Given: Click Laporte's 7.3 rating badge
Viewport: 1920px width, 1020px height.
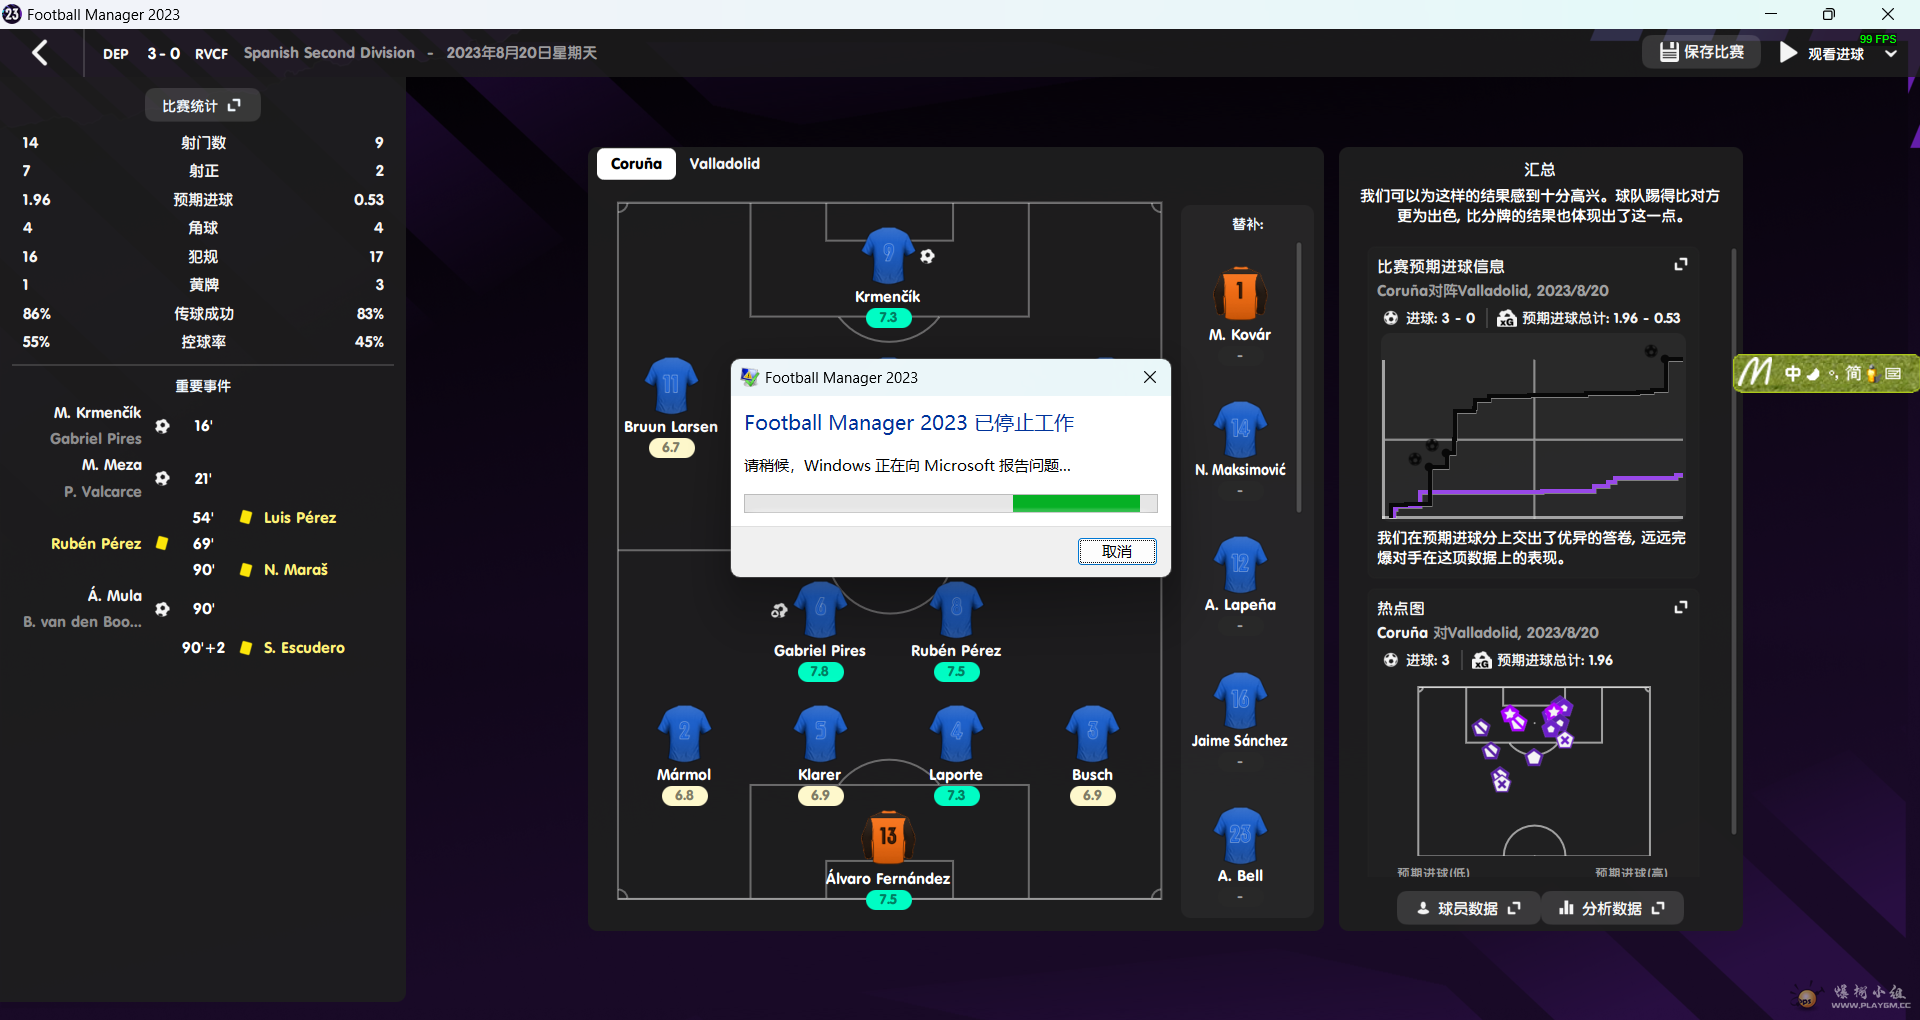Looking at the screenshot, I should tap(956, 795).
